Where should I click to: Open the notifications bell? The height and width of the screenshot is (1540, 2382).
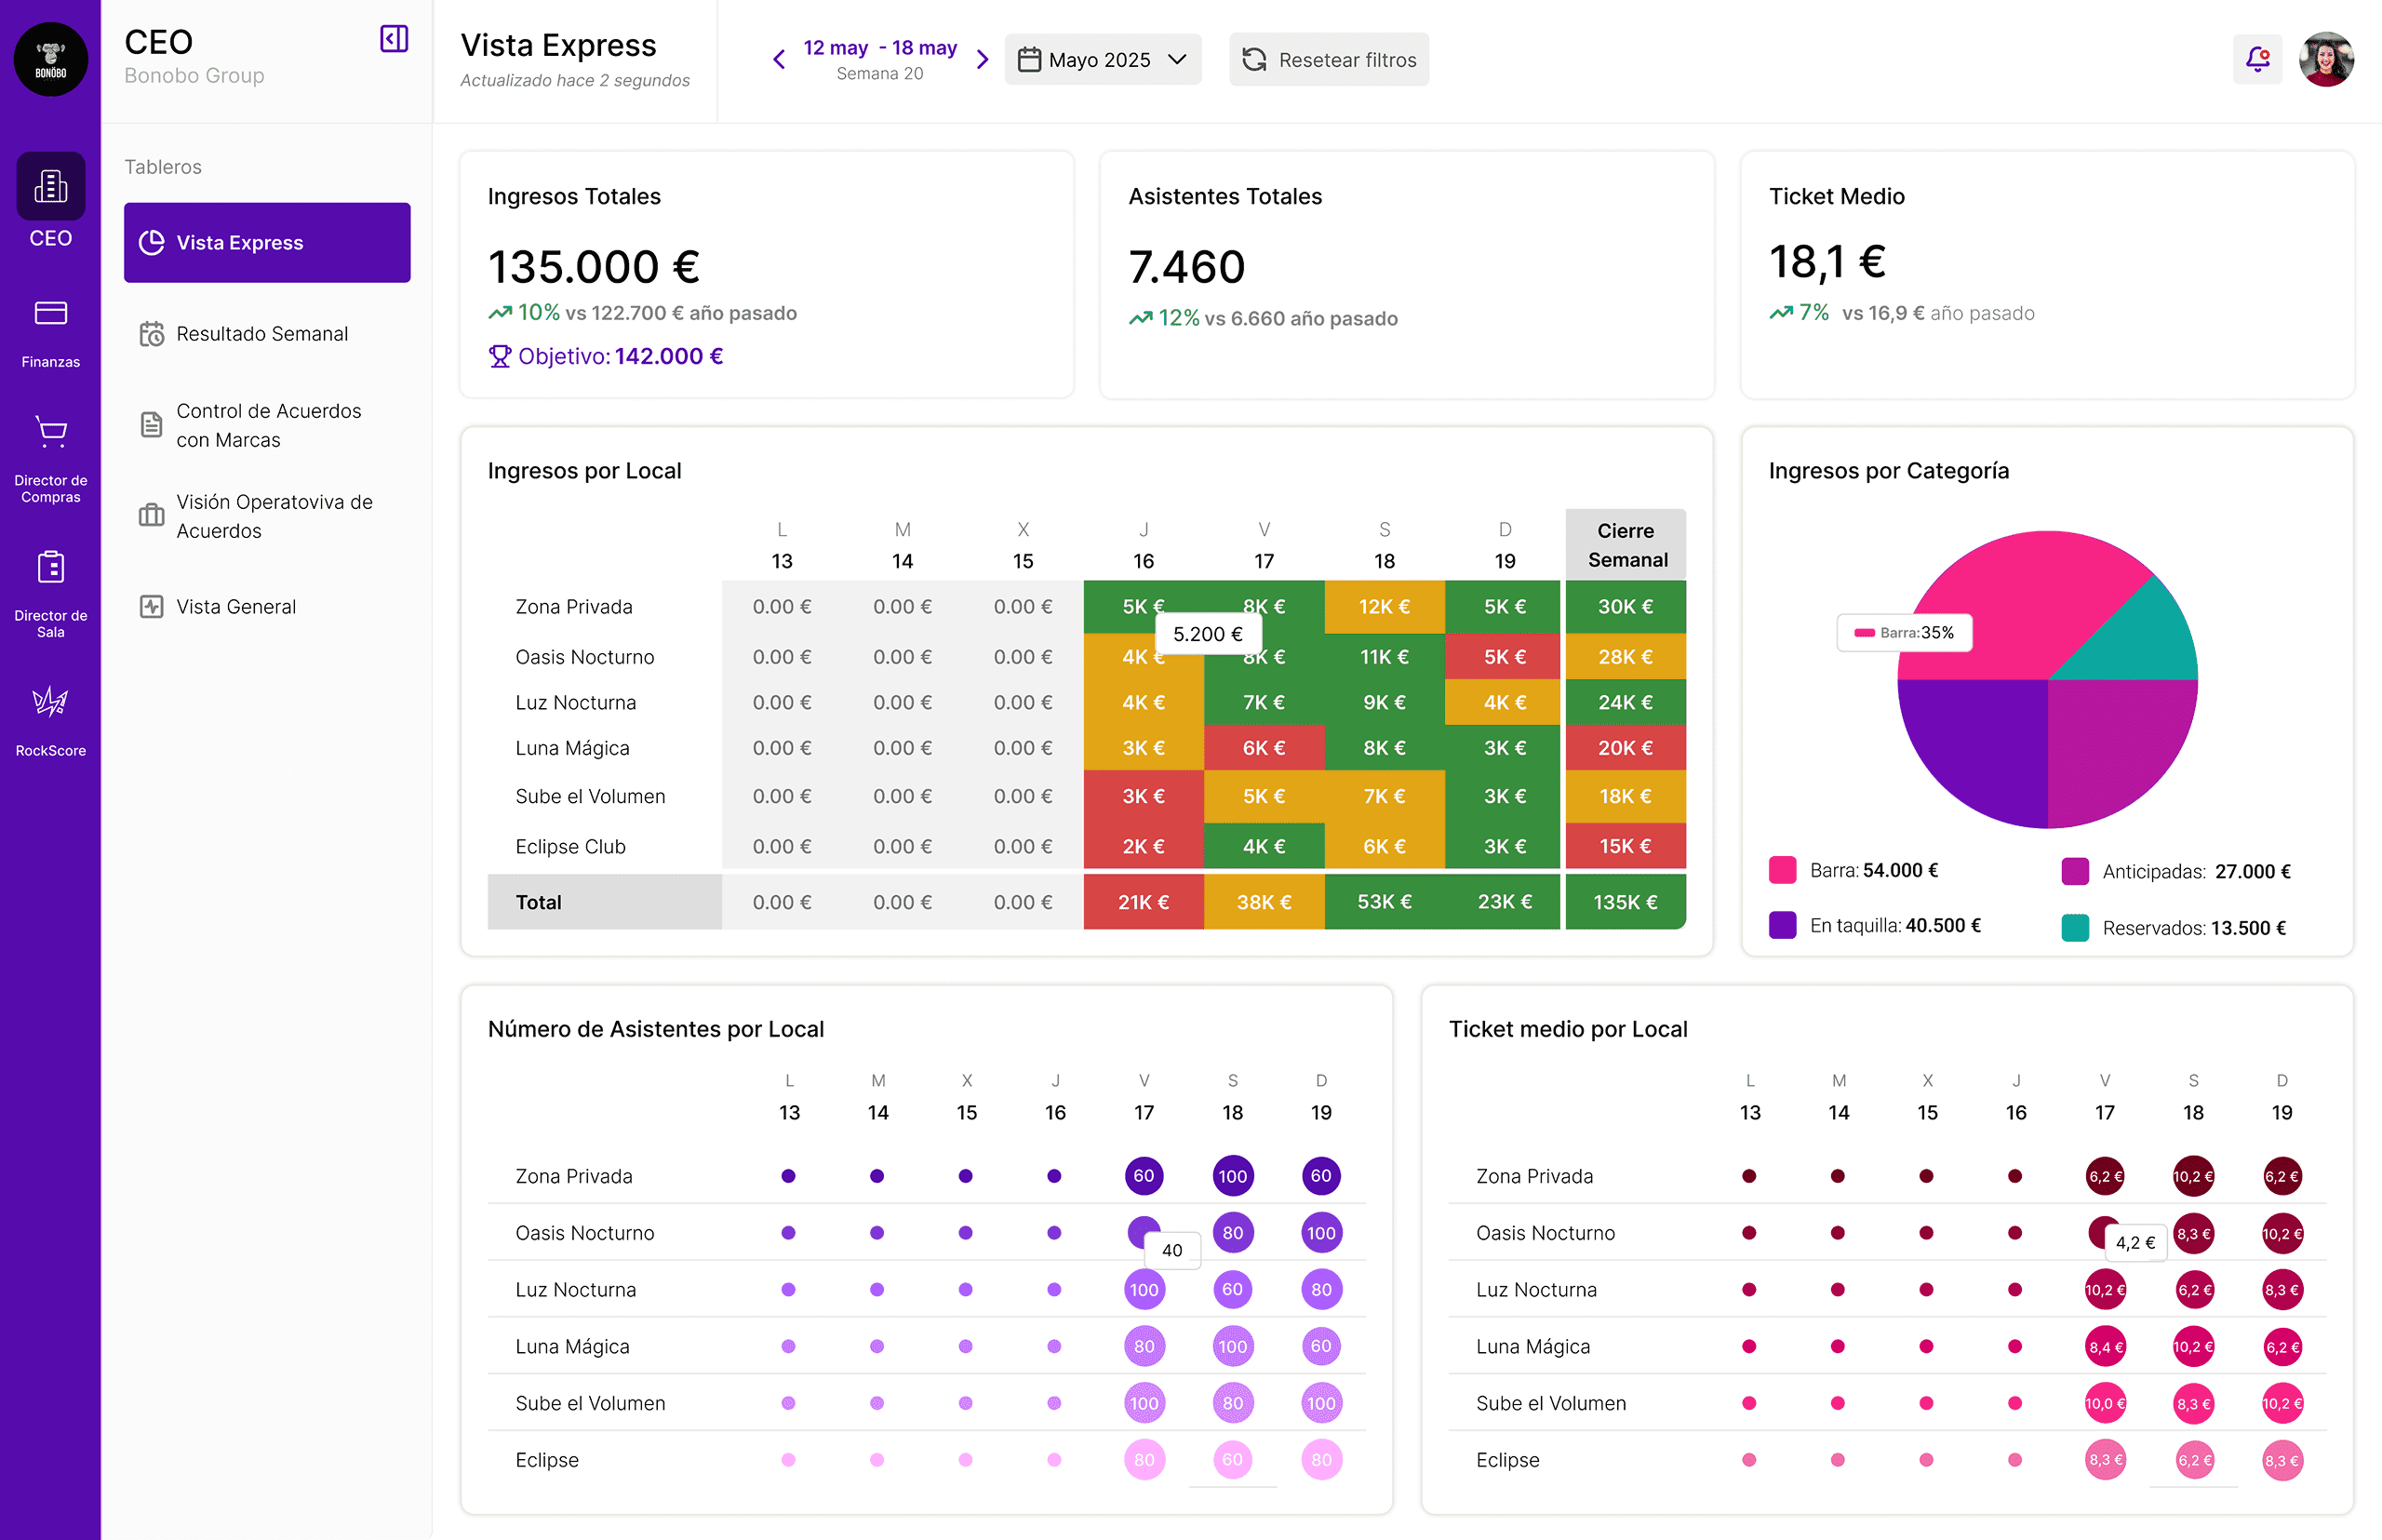click(x=2257, y=59)
